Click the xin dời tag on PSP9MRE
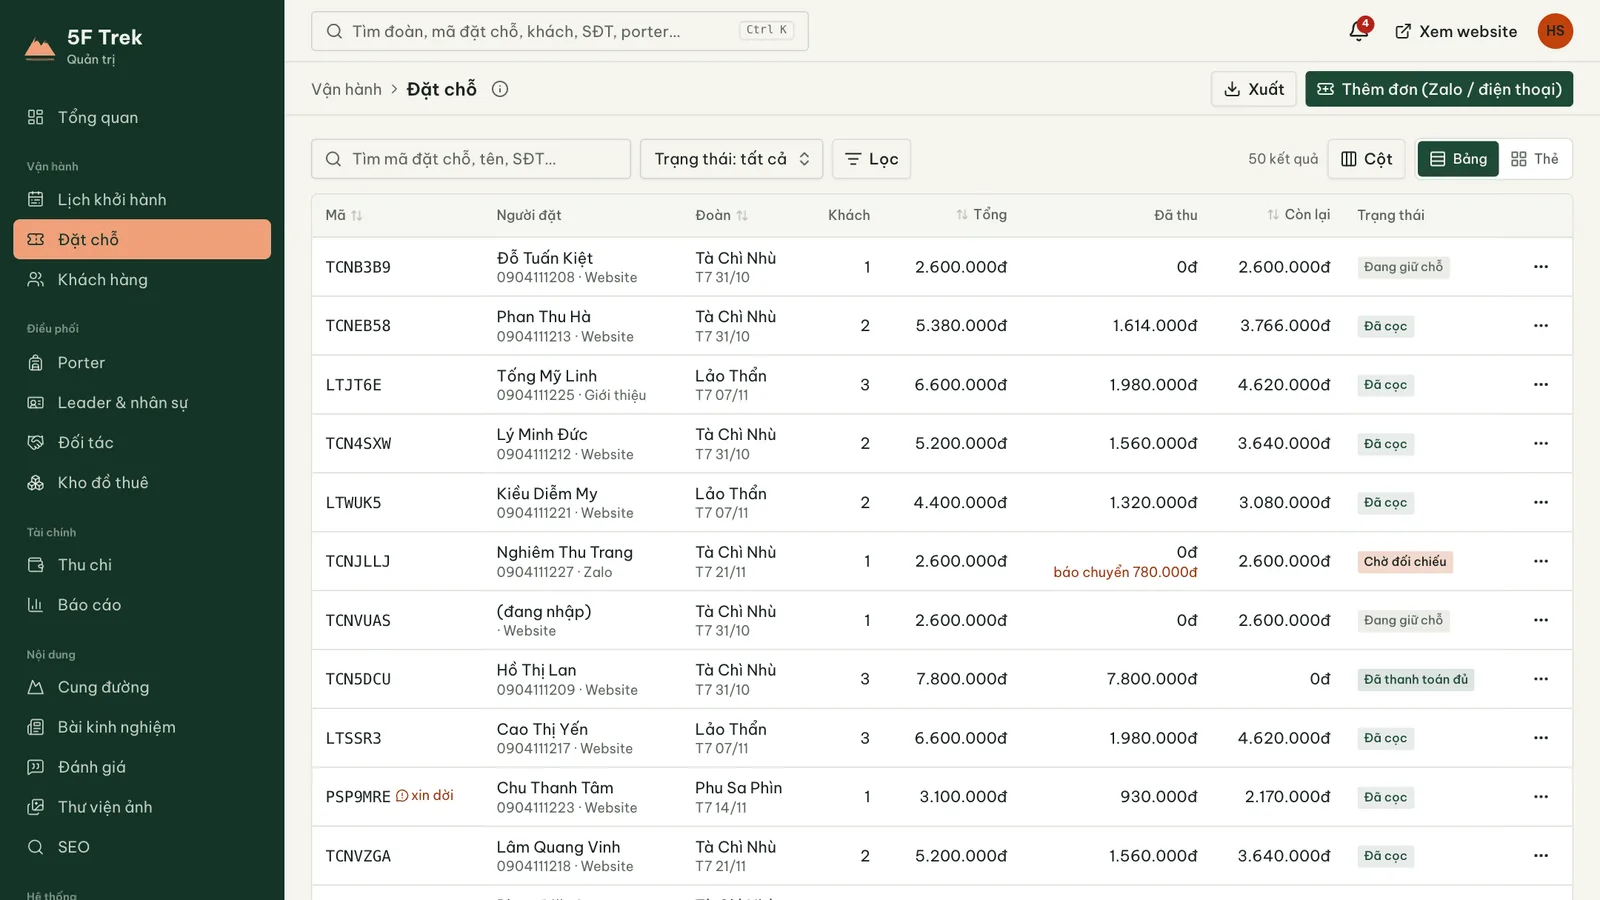This screenshot has width=1600, height=900. 425,796
